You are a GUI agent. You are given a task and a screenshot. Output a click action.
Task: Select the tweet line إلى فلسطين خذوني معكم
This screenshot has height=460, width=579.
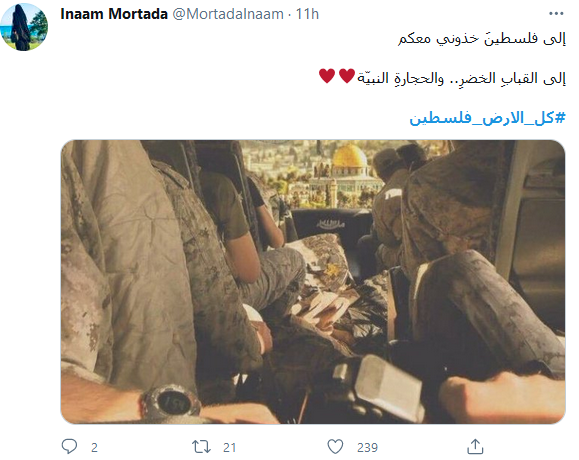[482, 39]
